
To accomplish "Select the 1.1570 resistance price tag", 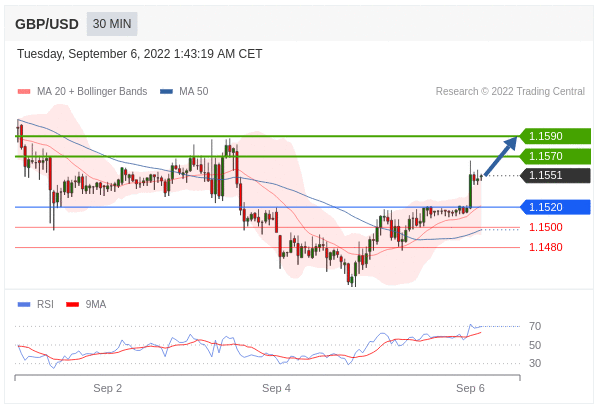I will click(555, 156).
